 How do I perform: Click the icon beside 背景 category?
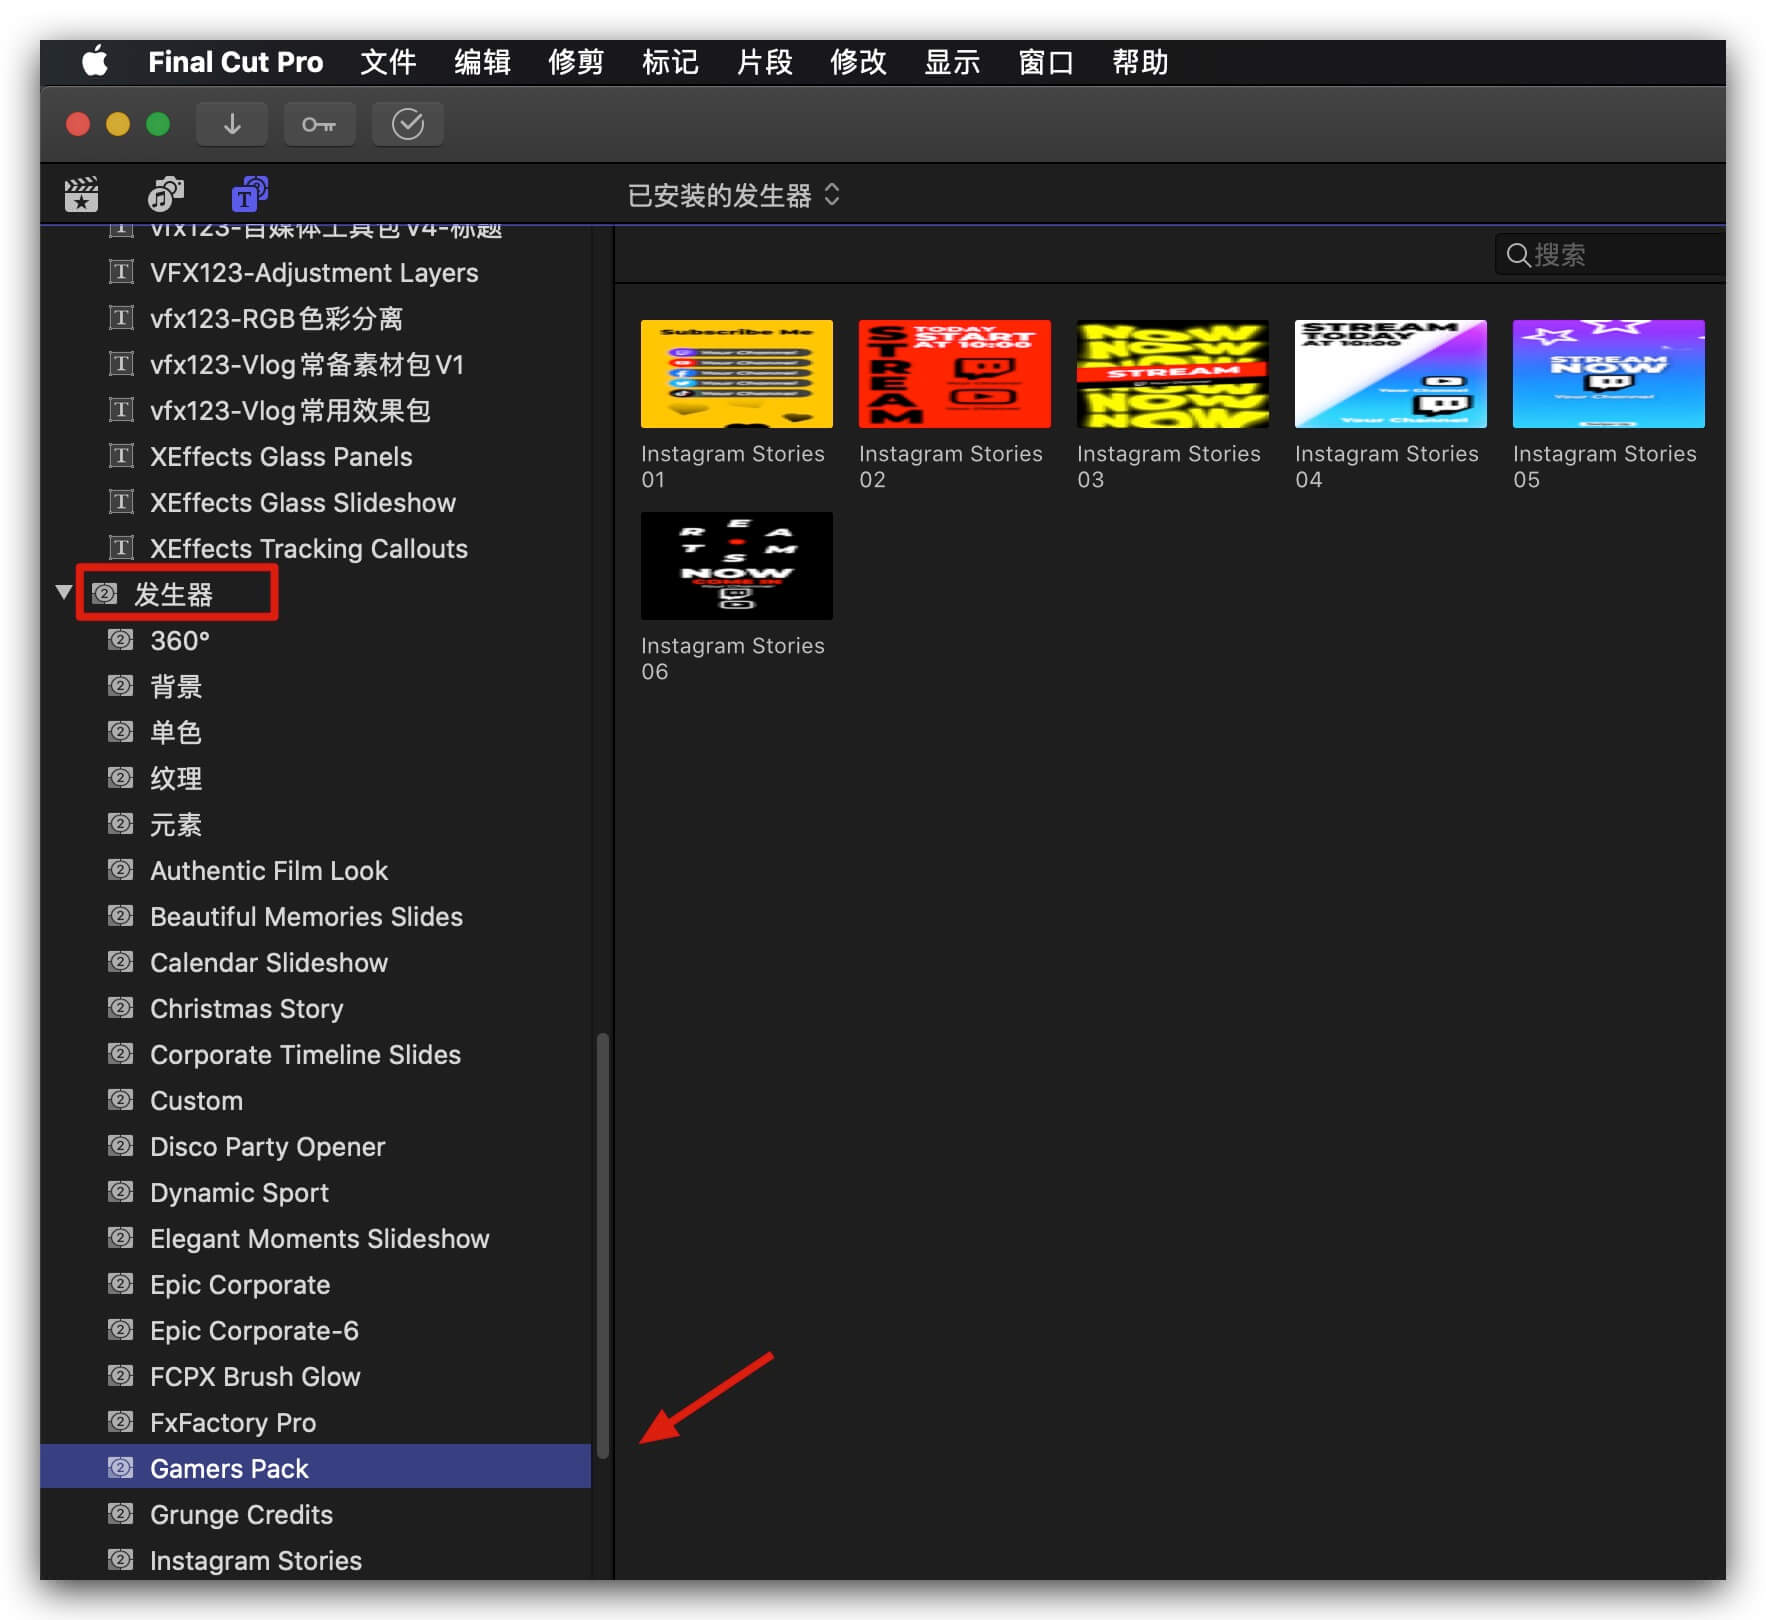(x=121, y=686)
